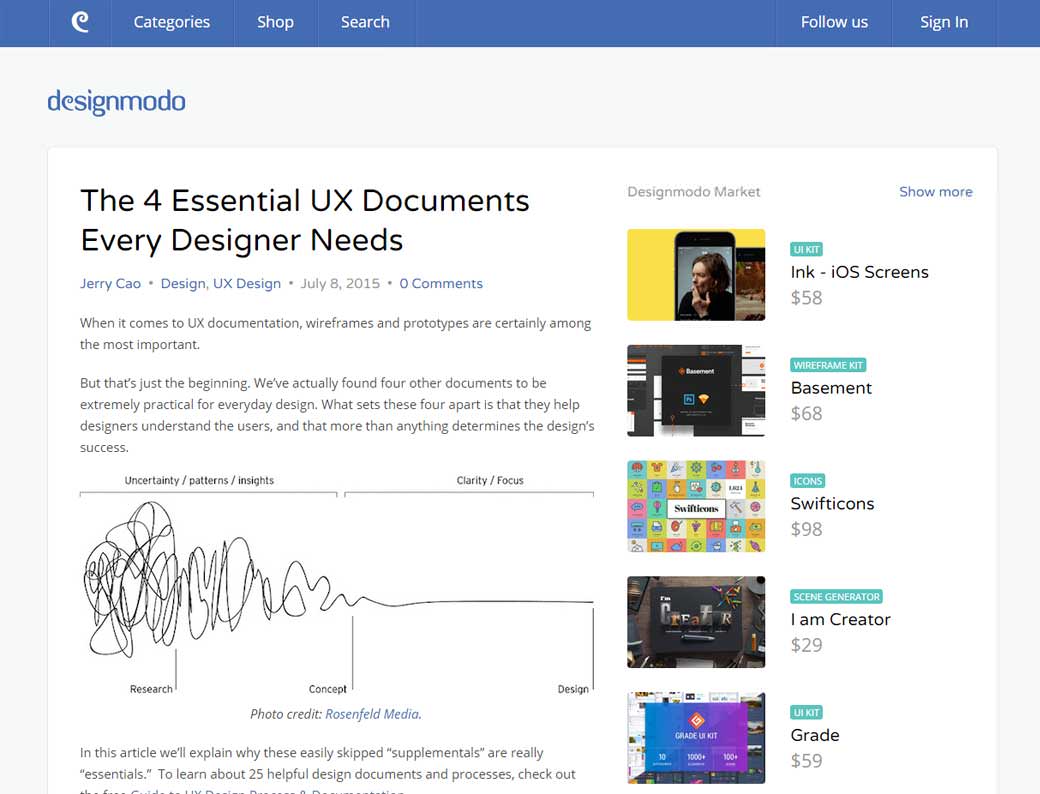Switch to the Shop section
This screenshot has height=794, width=1040.
(274, 21)
